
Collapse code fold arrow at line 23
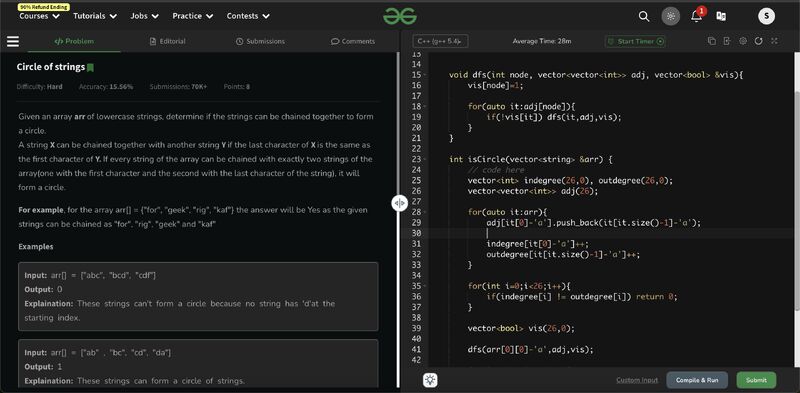click(425, 159)
